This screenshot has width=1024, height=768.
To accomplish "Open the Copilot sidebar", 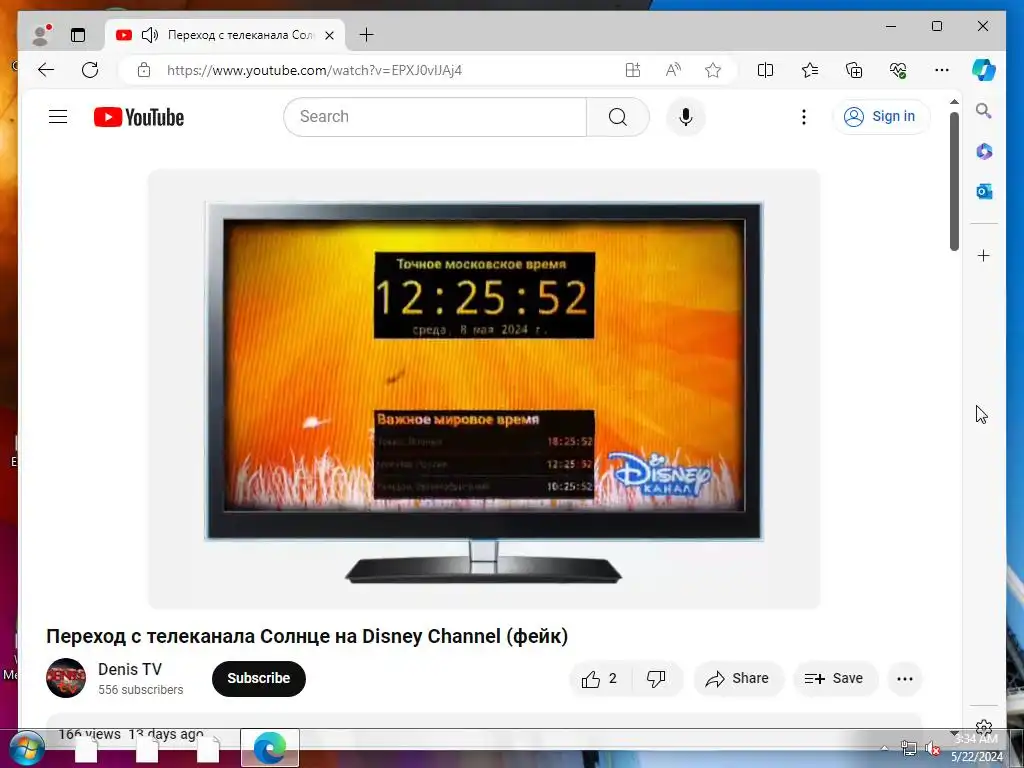I will [x=984, y=70].
